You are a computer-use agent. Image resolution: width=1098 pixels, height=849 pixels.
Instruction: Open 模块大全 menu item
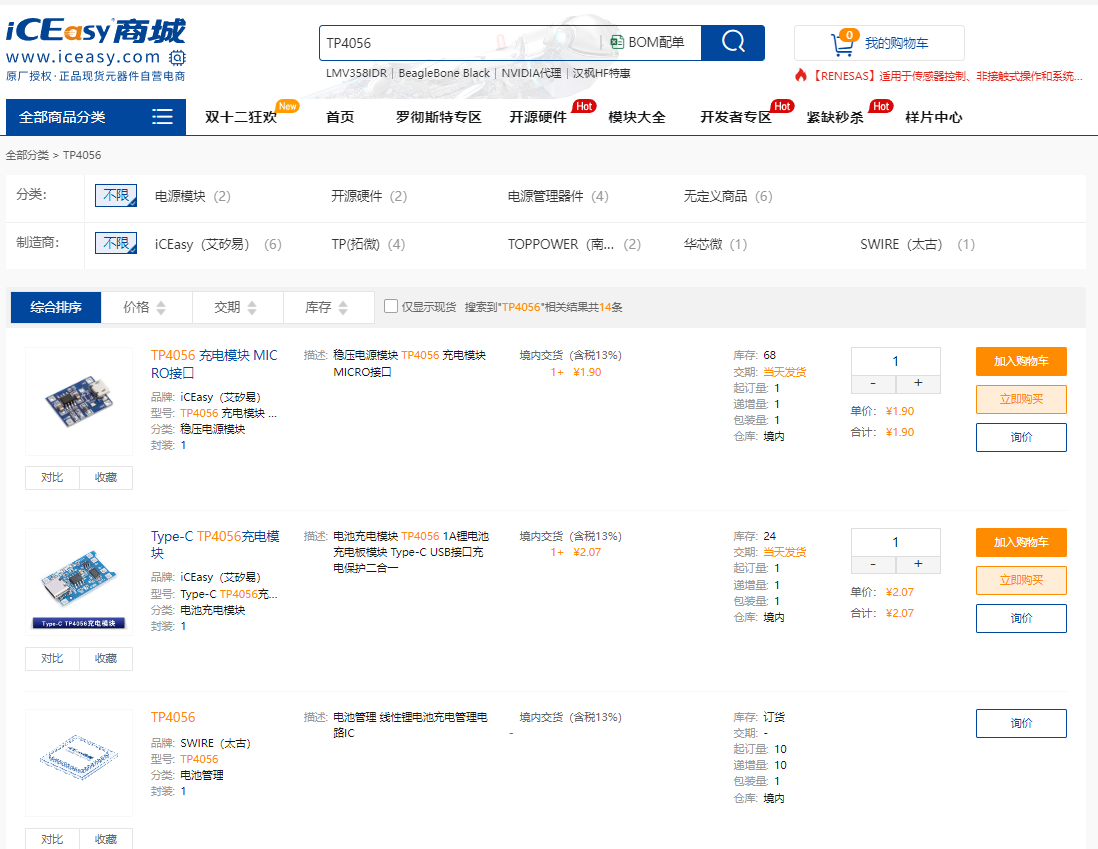[637, 117]
